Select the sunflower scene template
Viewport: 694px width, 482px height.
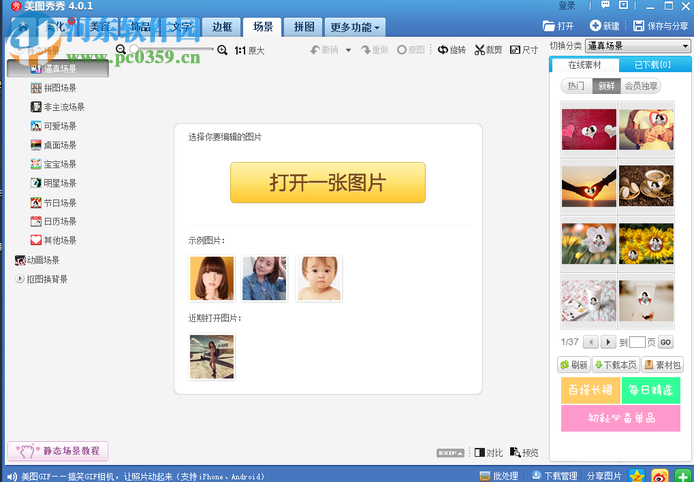(646, 243)
